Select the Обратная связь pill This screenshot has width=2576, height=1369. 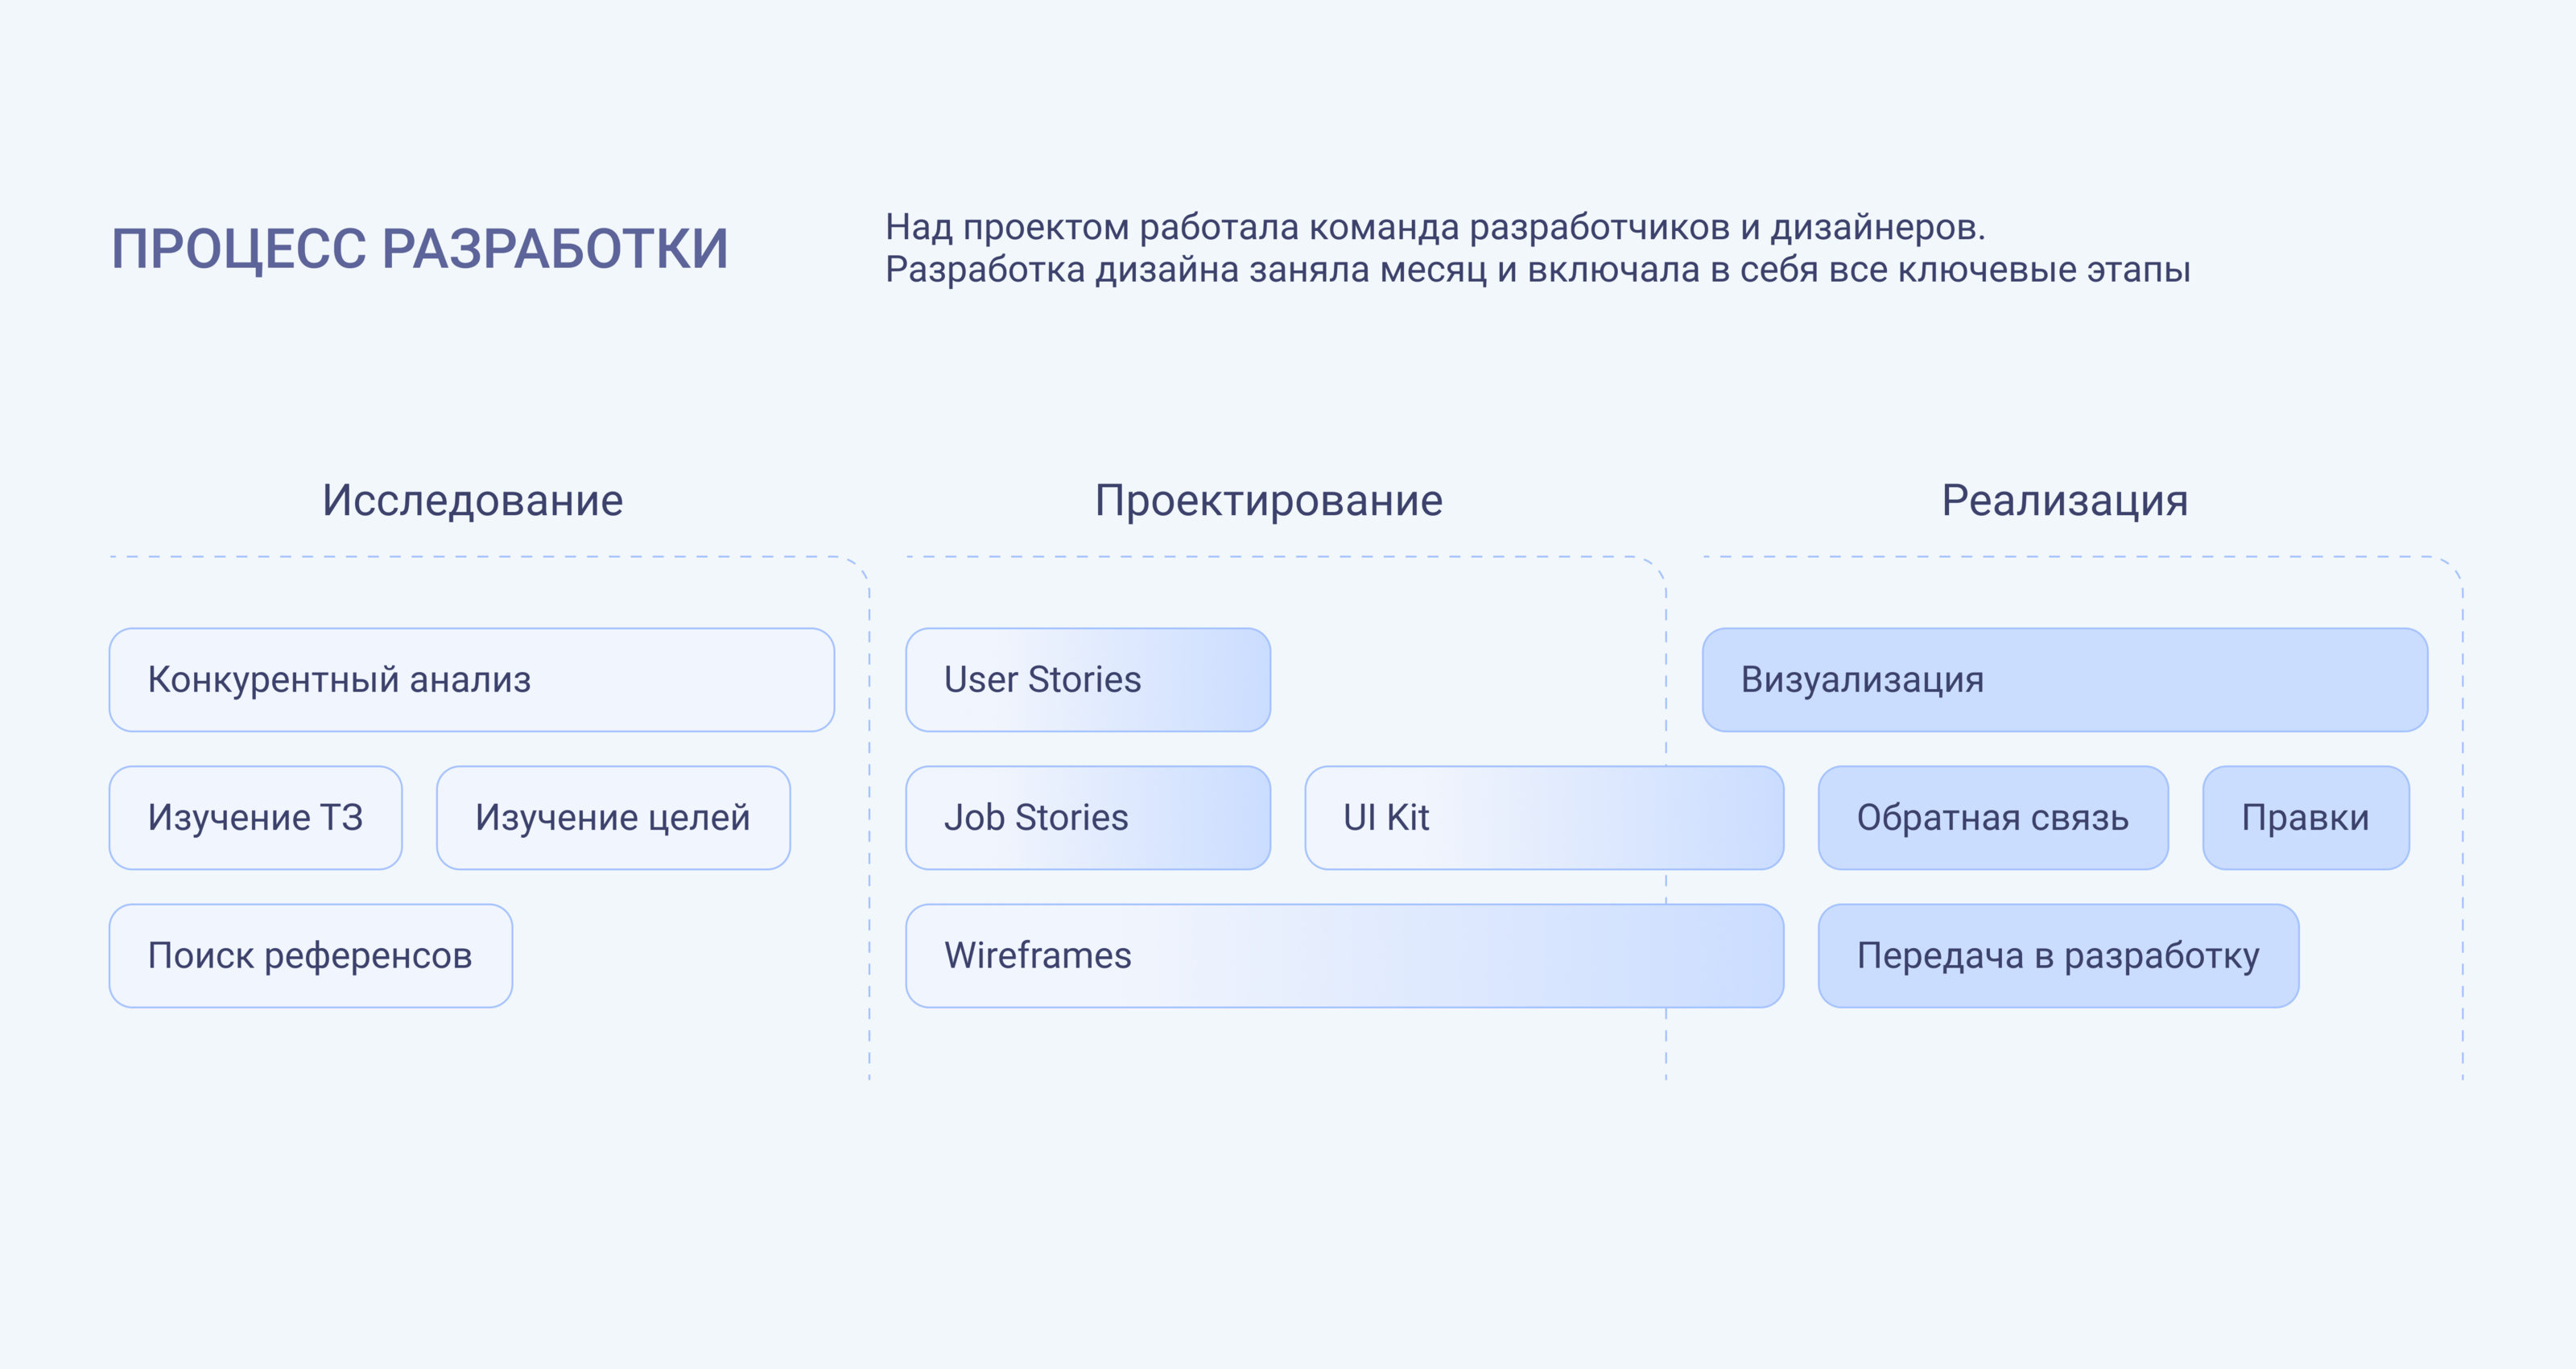click(1992, 818)
